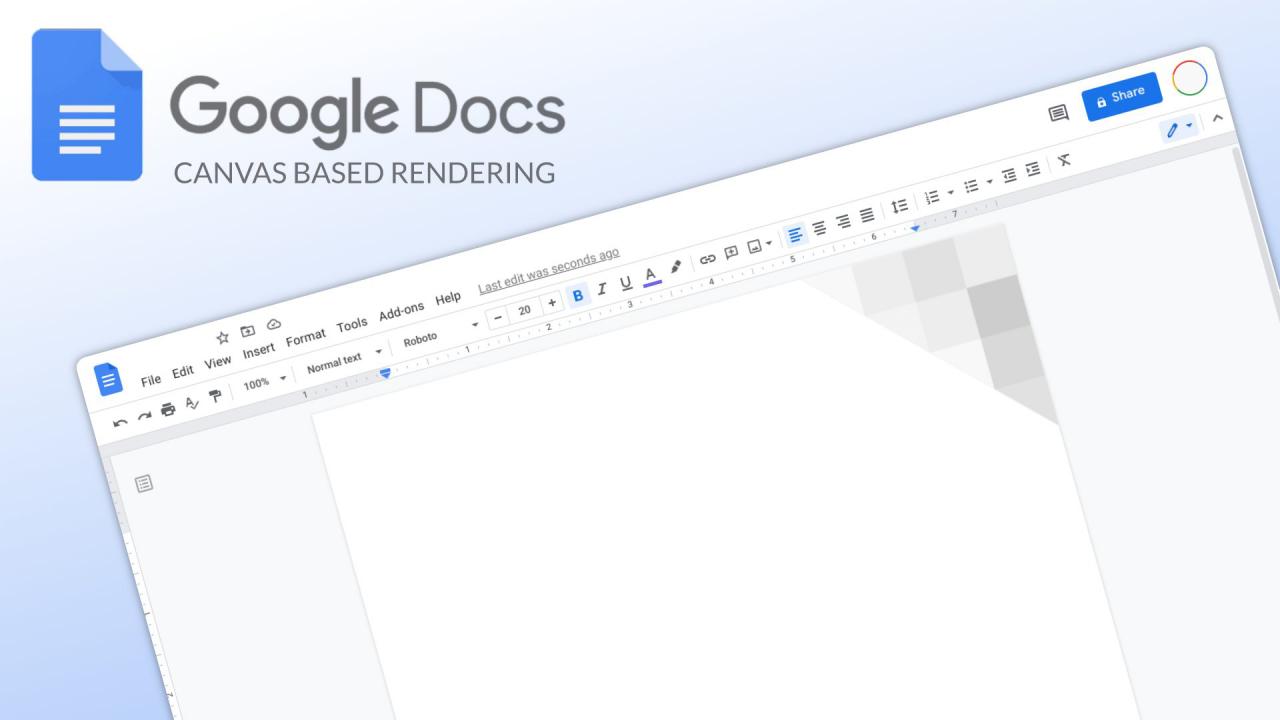The height and width of the screenshot is (720, 1280).
Task: Toggle Underline formatting
Action: pyautogui.click(x=626, y=283)
